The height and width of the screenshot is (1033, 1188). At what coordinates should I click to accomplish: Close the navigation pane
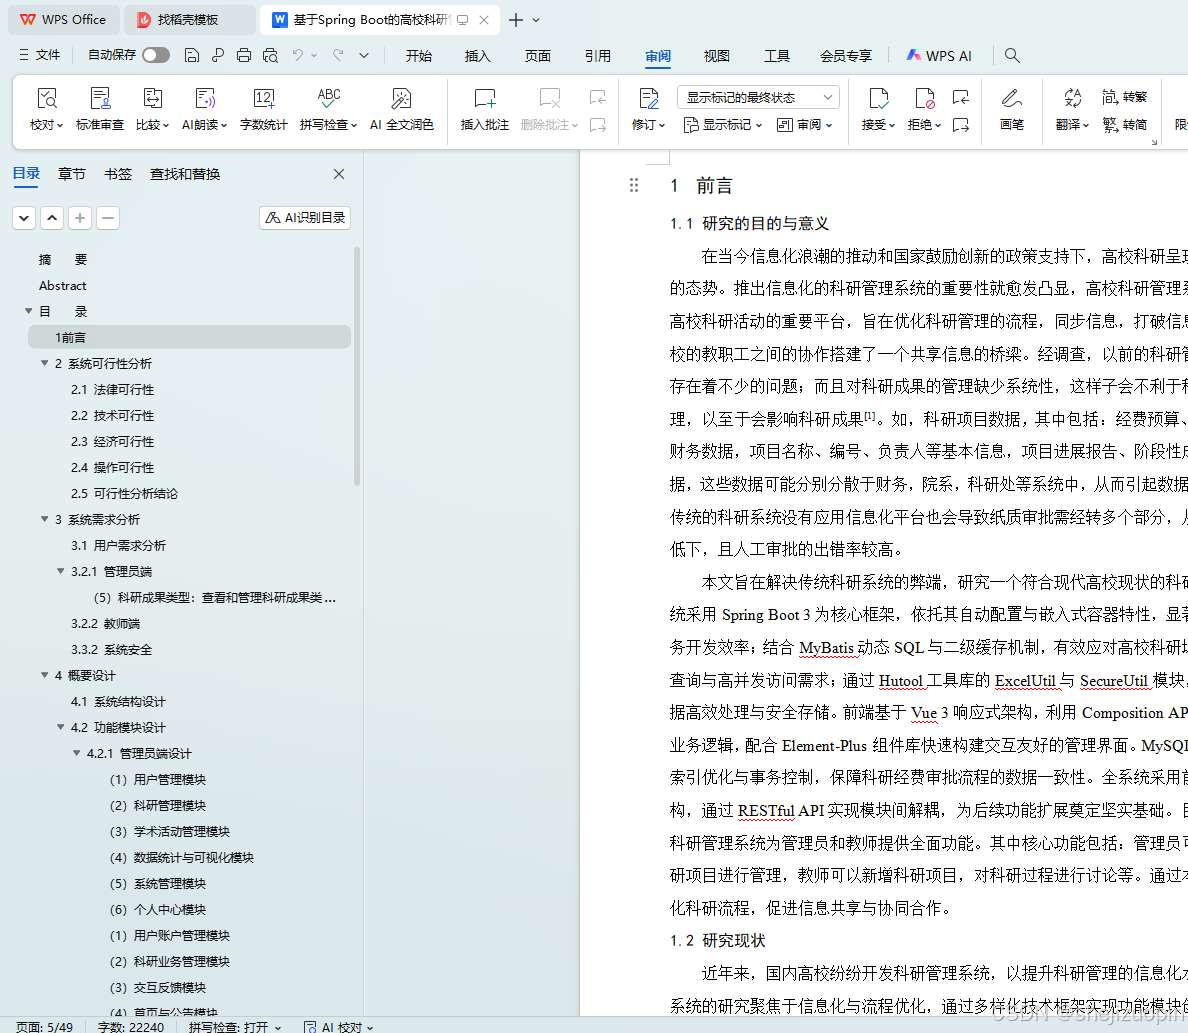(x=339, y=174)
